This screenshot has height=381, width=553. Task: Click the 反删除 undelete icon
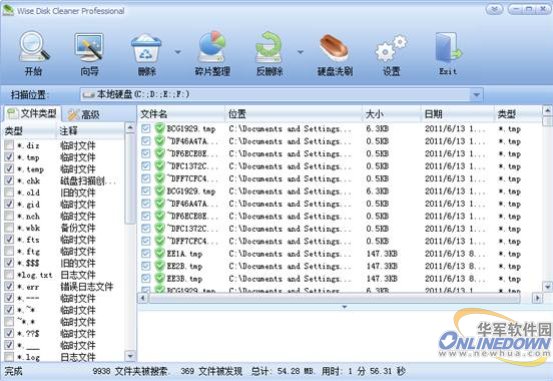[269, 47]
